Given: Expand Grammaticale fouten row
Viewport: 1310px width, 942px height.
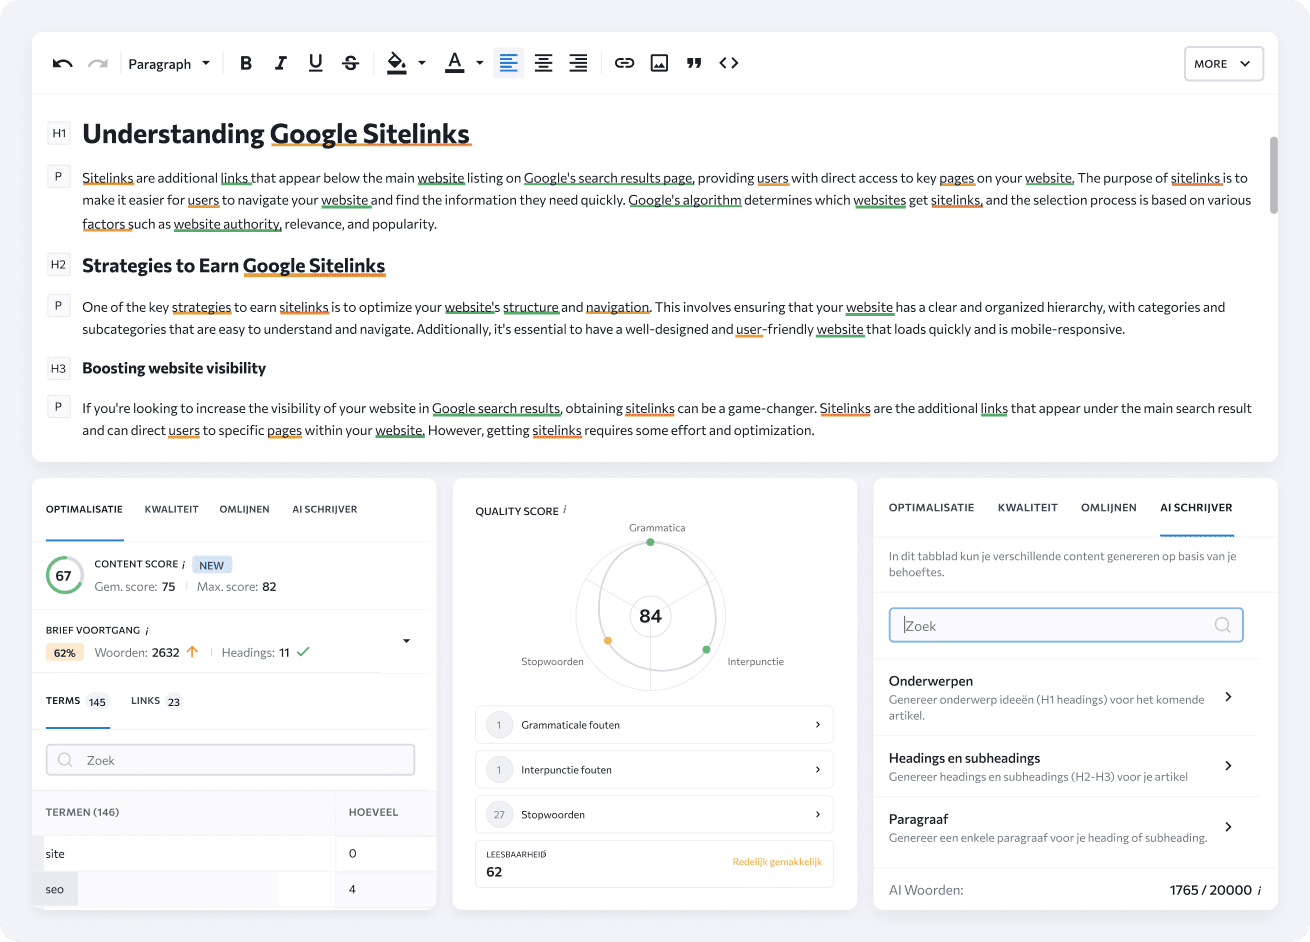Looking at the screenshot, I should (x=654, y=725).
